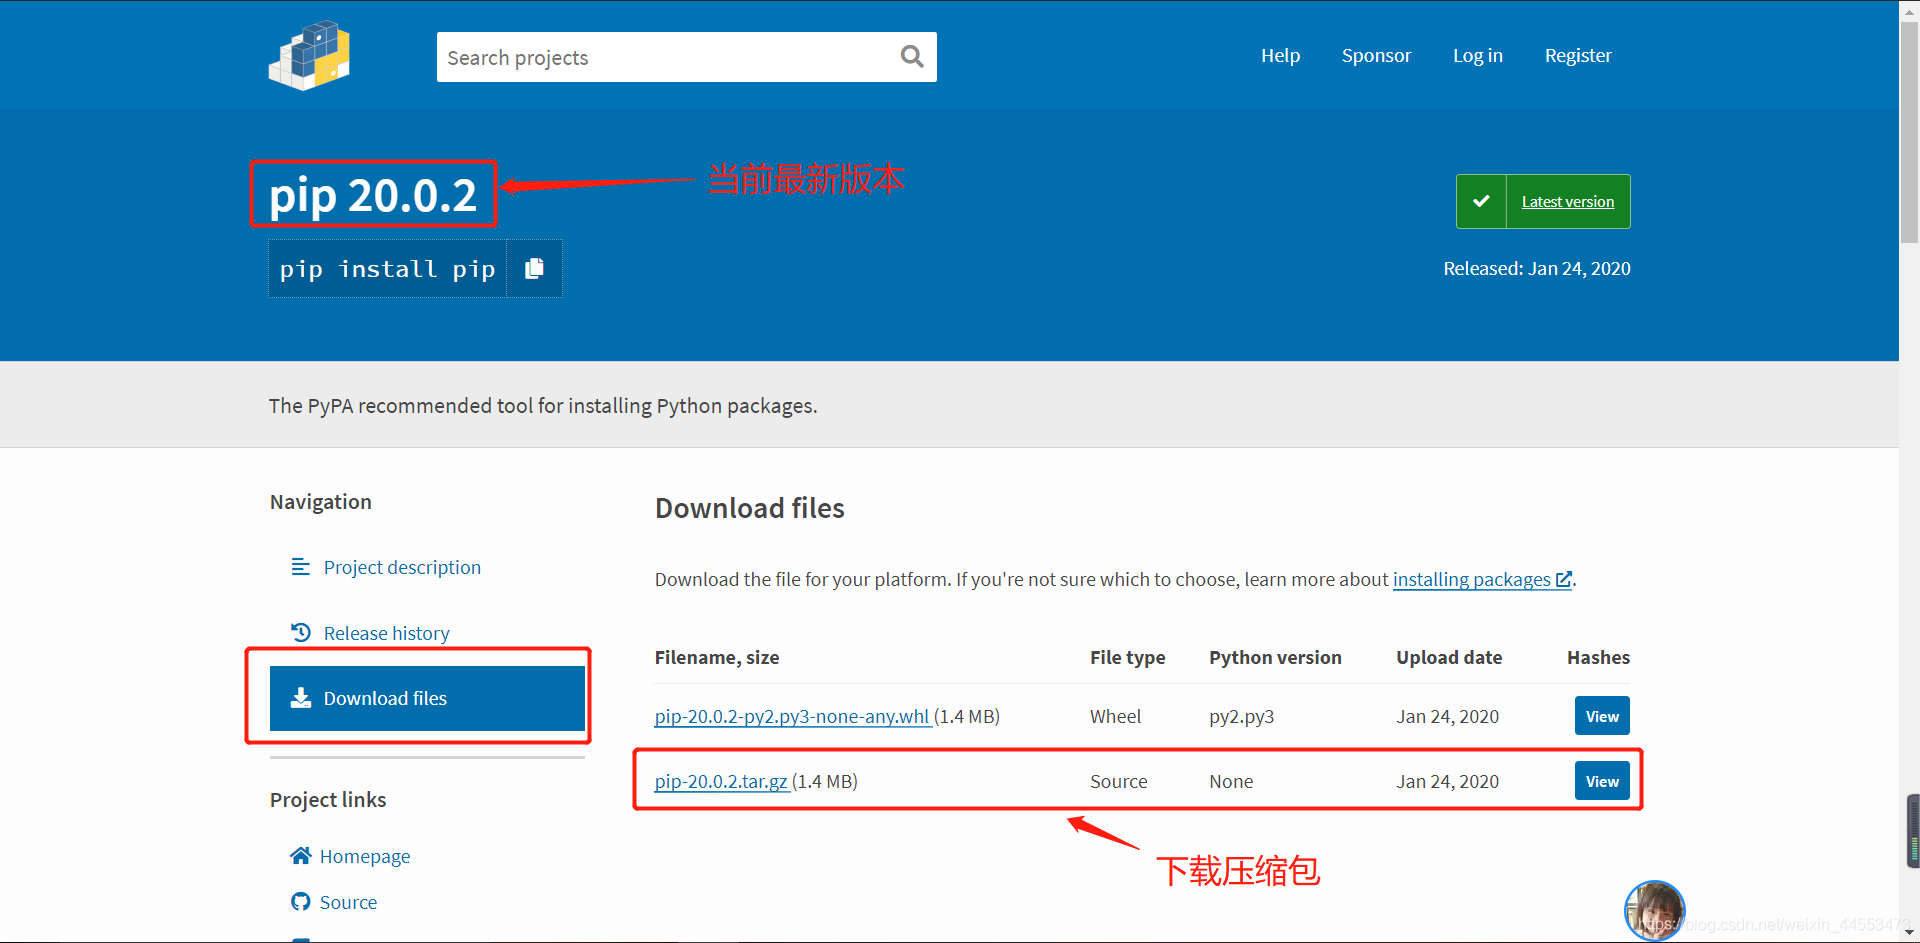Click the page vertical scrollbar thumb
Viewport: 1920px width, 943px height.
pyautogui.click(x=1909, y=130)
